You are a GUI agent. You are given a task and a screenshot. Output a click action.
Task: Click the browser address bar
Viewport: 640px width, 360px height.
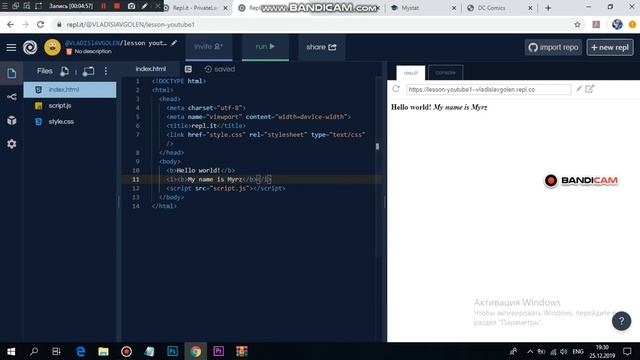pyautogui.click(x=310, y=24)
